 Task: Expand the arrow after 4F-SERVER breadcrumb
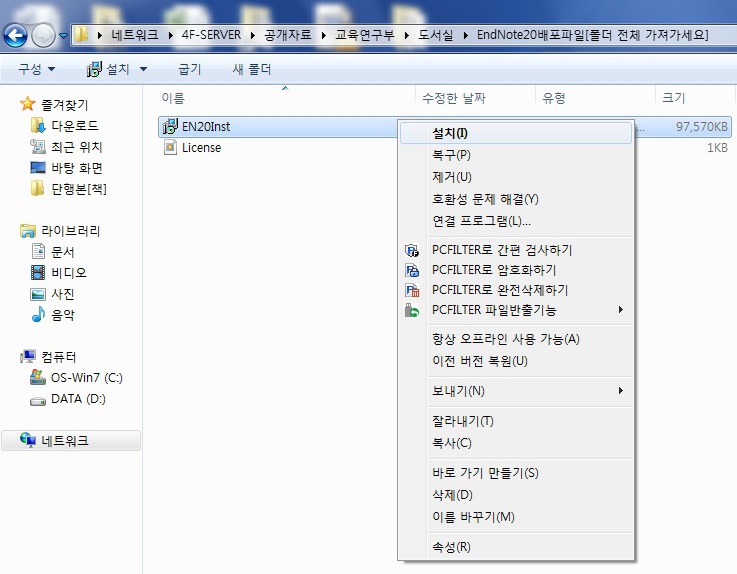[253, 35]
